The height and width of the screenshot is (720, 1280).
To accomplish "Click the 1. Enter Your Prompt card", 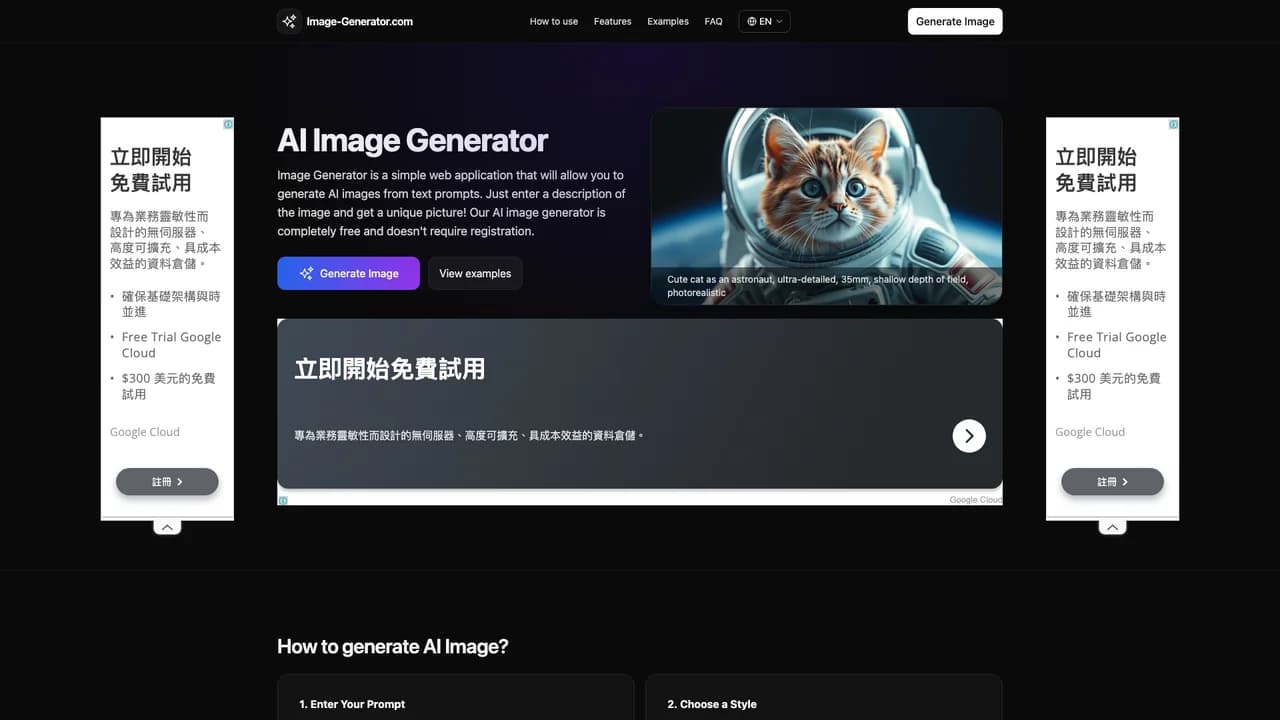I will tap(455, 698).
